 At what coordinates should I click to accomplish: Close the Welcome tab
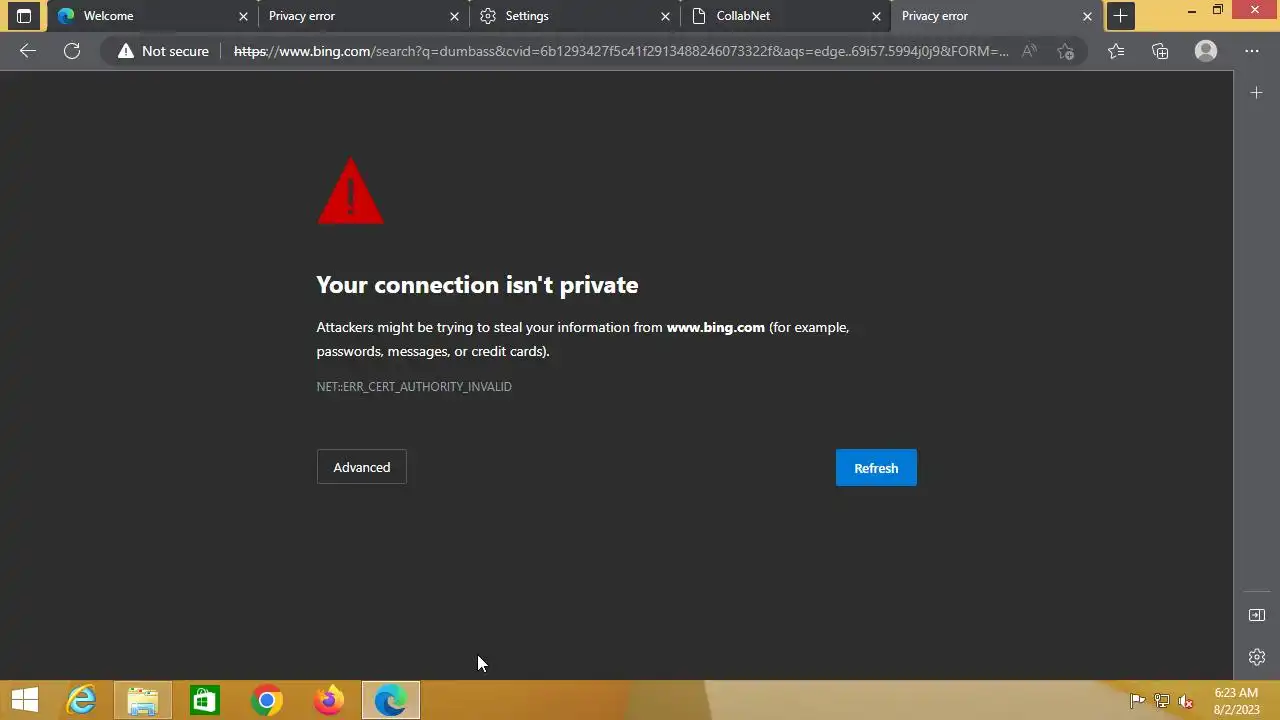click(243, 16)
